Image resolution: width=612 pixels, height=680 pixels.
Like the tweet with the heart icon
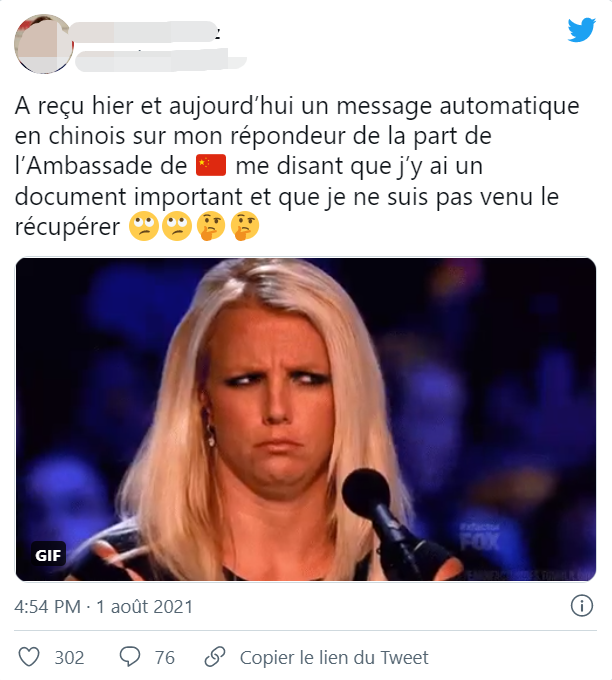[x=29, y=657]
